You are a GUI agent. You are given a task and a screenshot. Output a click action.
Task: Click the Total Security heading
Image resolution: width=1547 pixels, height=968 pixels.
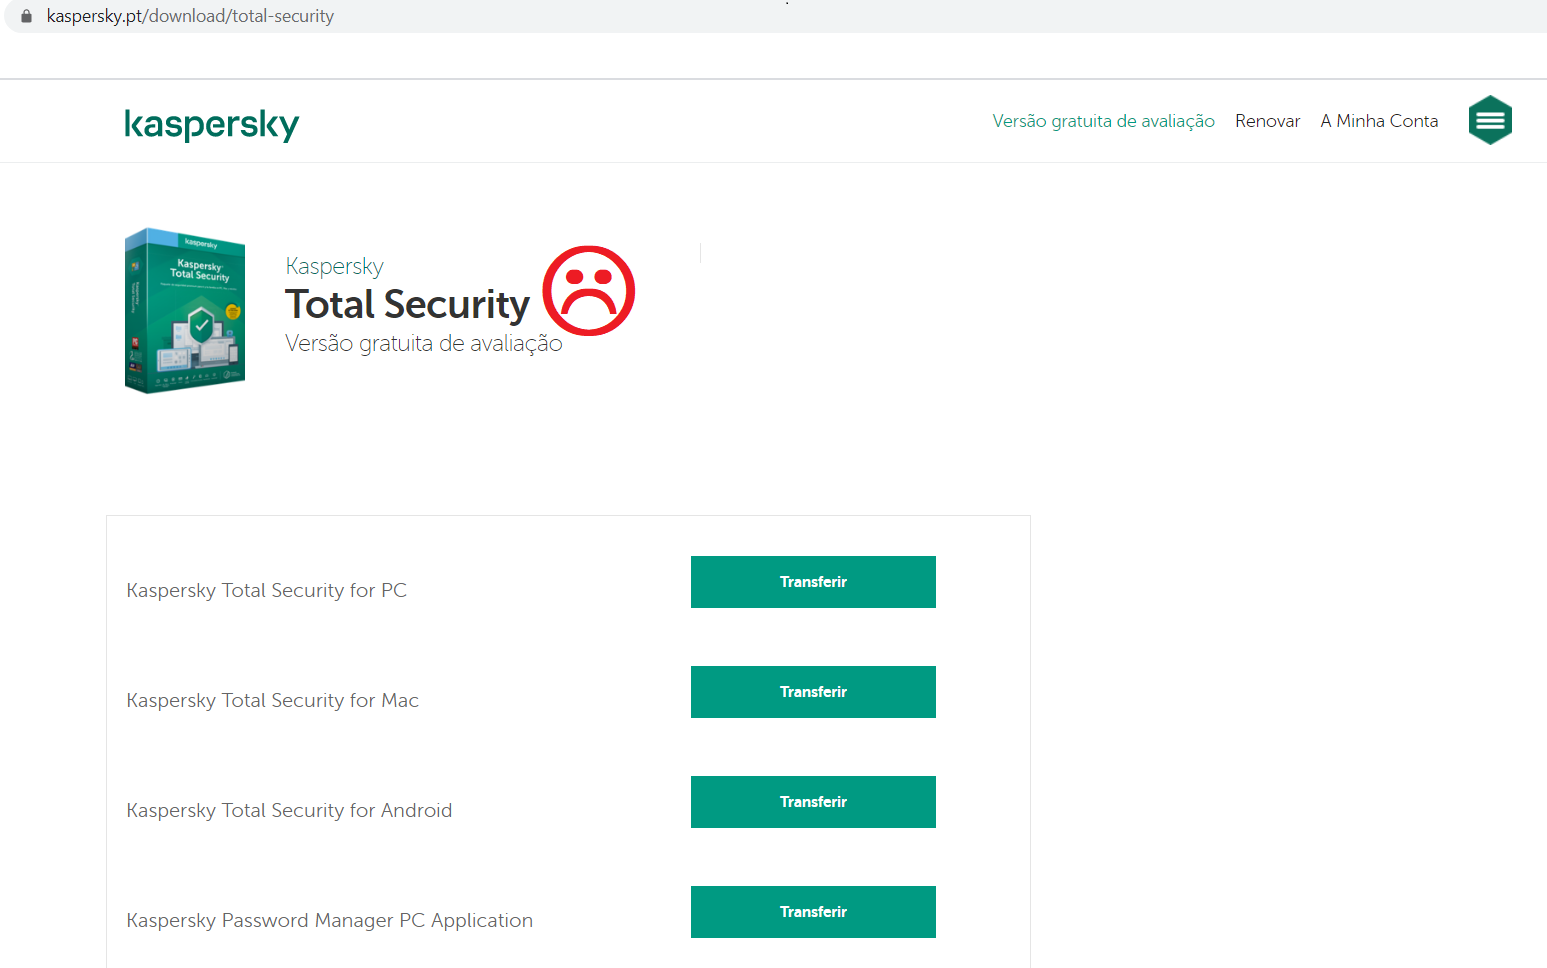coord(407,304)
